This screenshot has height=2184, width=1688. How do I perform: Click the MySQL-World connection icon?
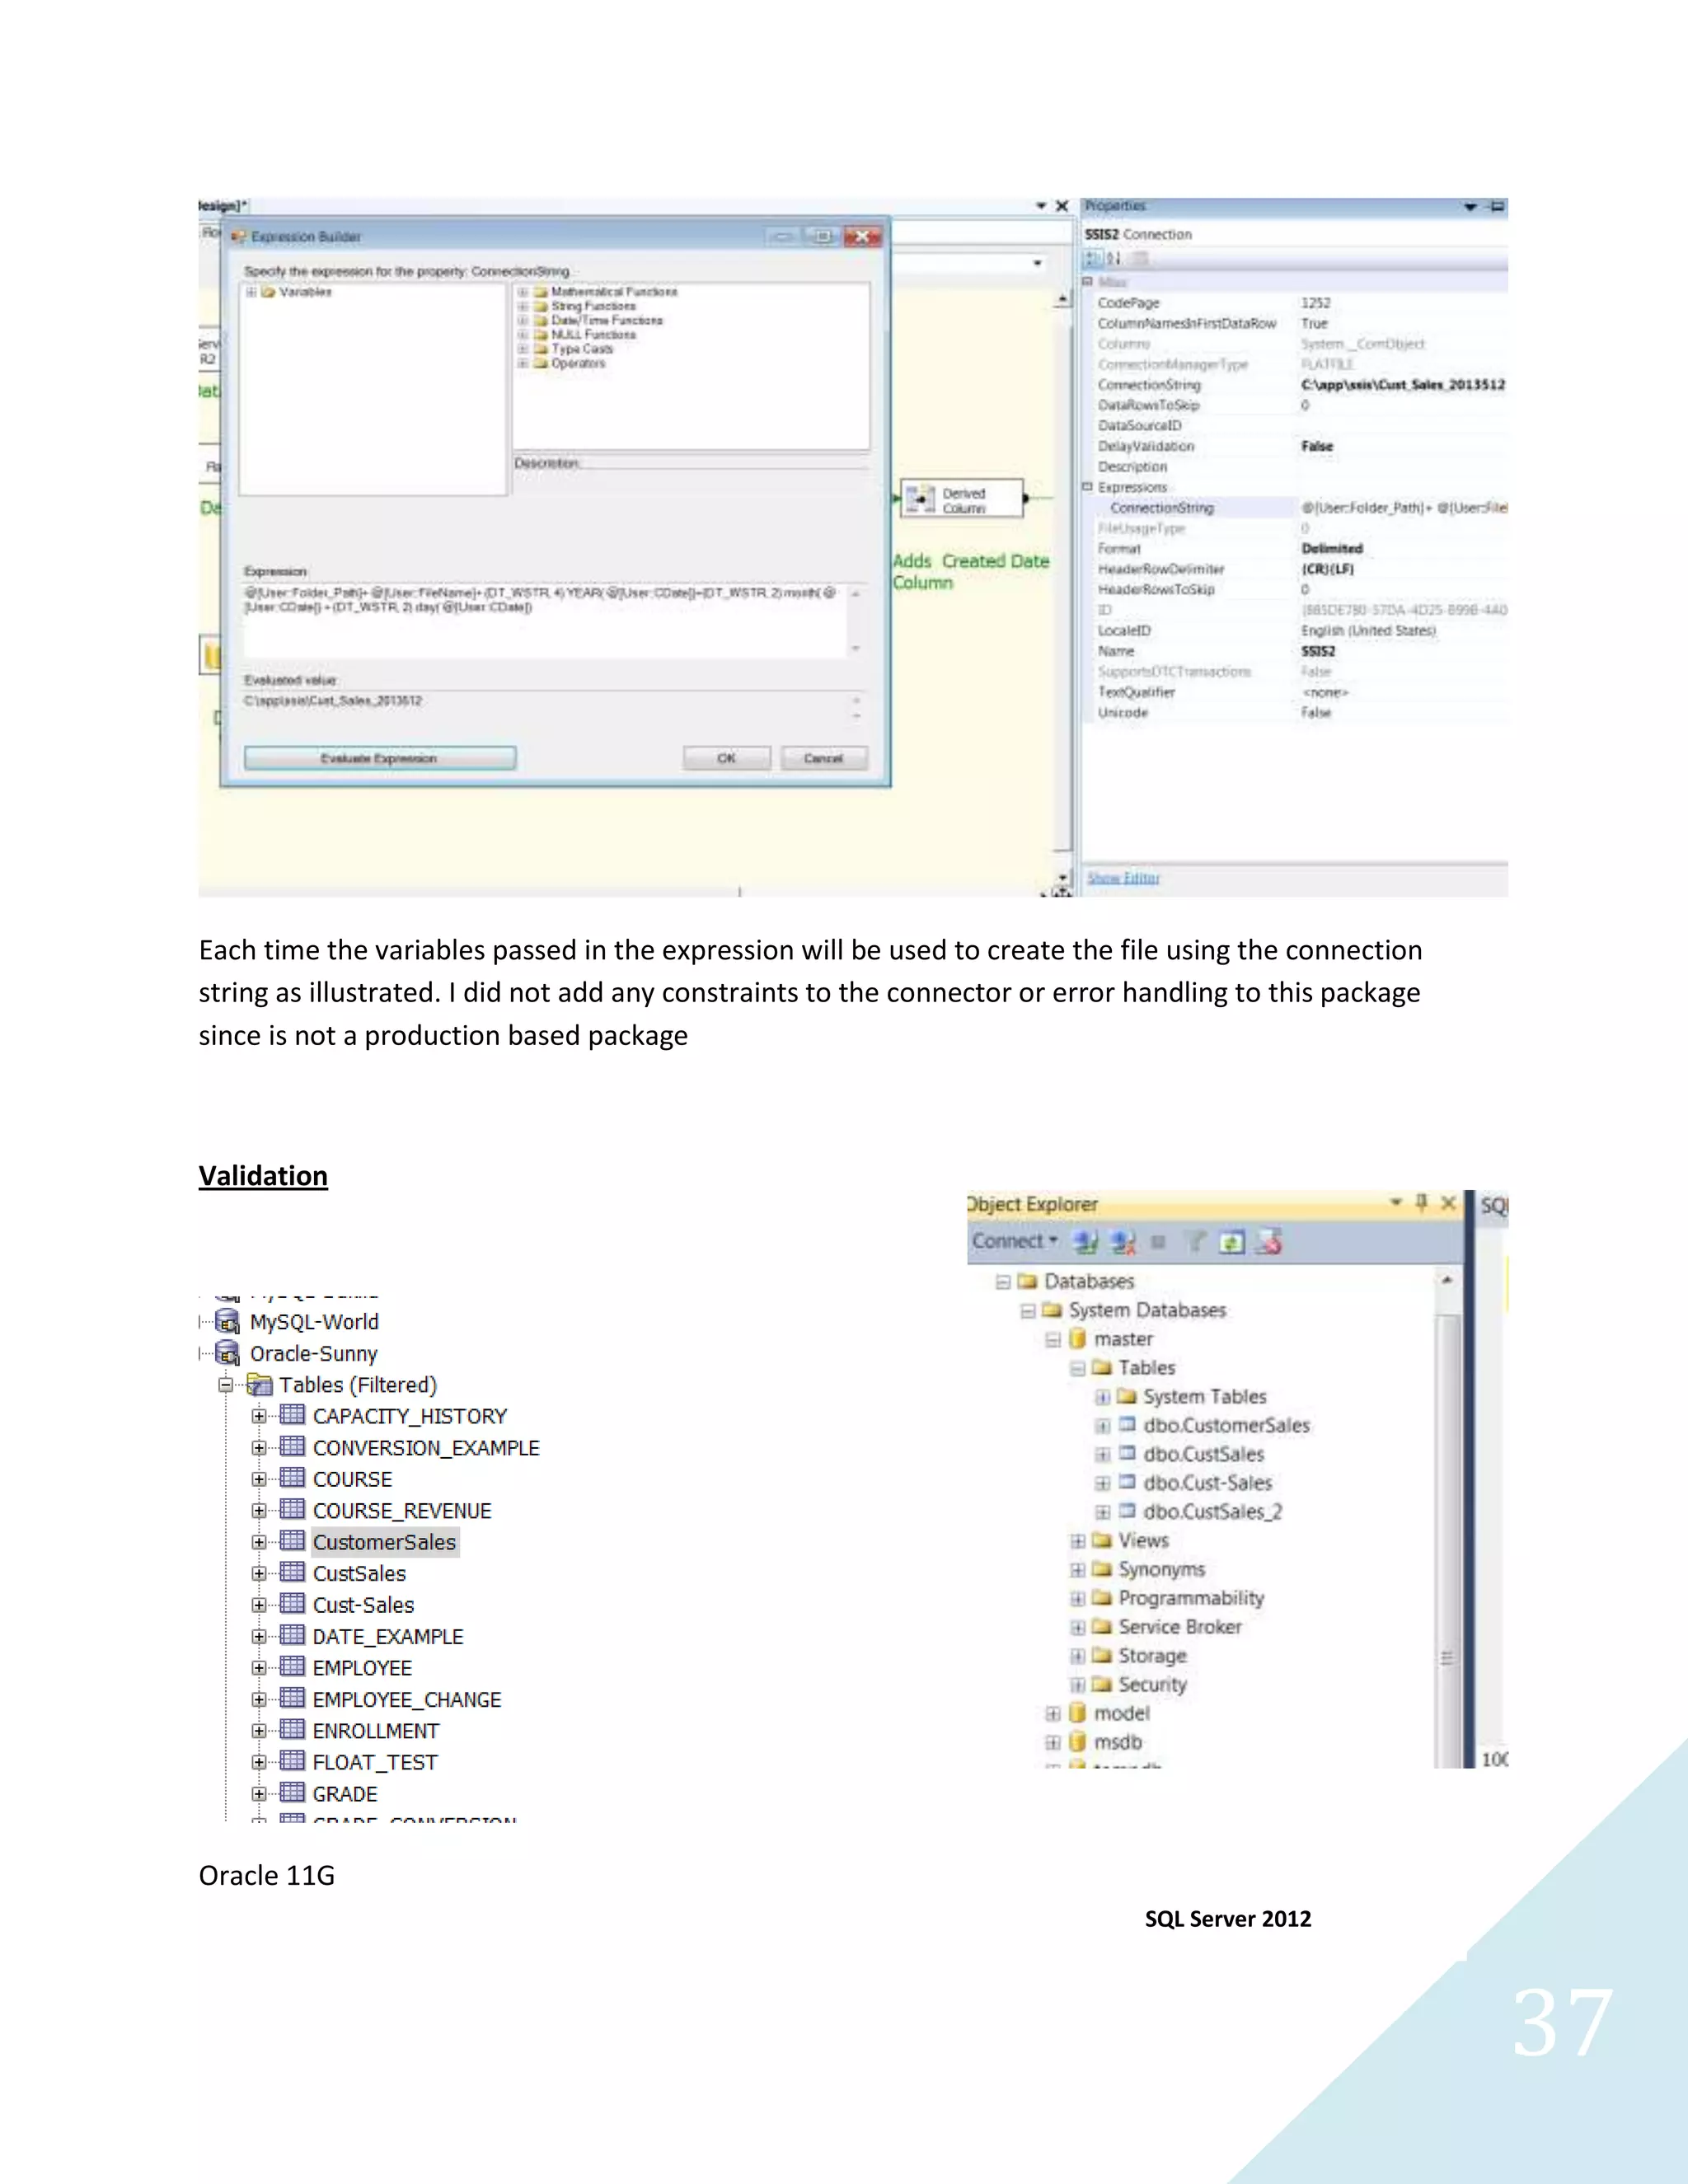pyautogui.click(x=228, y=1321)
